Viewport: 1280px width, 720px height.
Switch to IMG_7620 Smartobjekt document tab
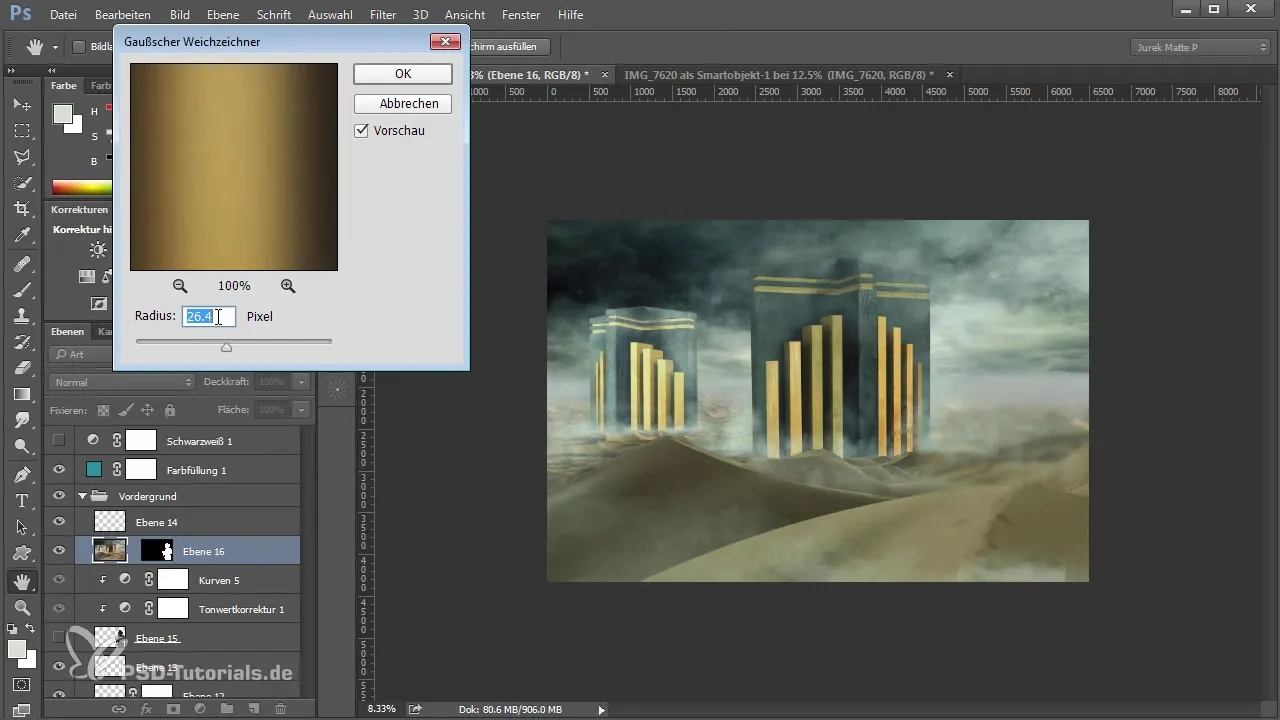[x=778, y=75]
